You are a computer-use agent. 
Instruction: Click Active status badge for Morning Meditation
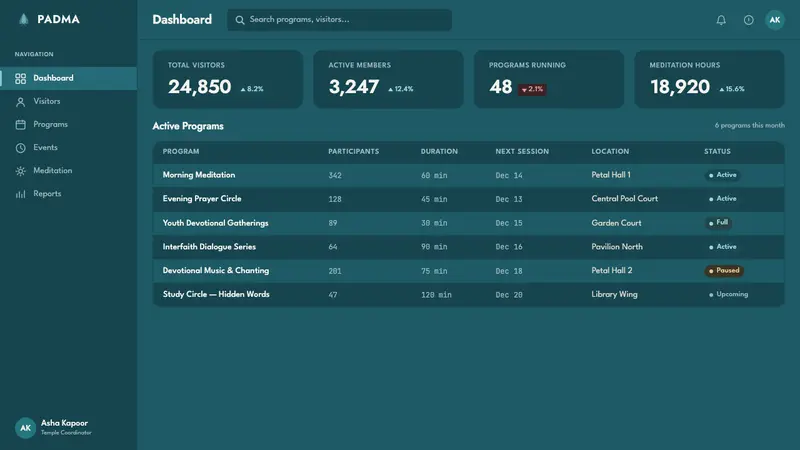tap(723, 175)
